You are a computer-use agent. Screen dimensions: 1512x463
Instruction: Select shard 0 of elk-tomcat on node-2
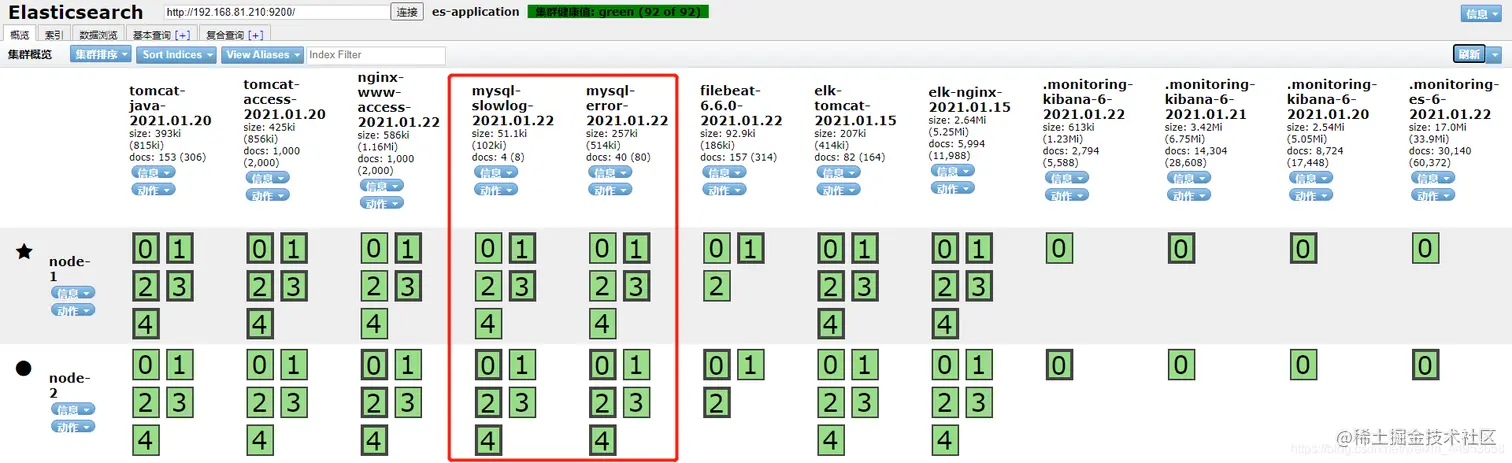(830, 365)
